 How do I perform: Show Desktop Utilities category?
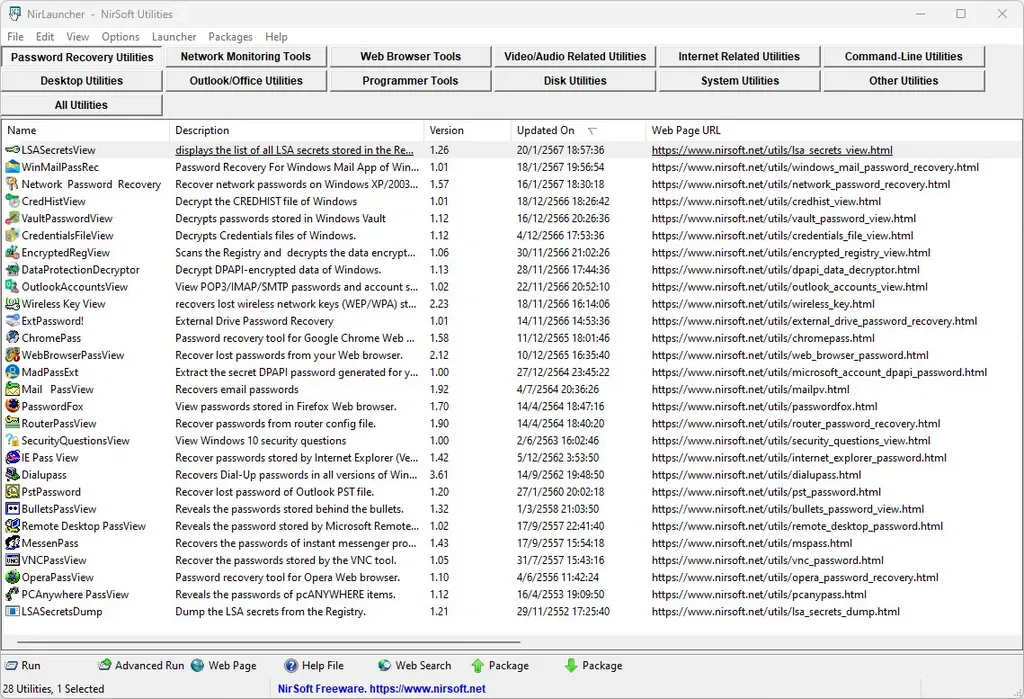point(82,81)
